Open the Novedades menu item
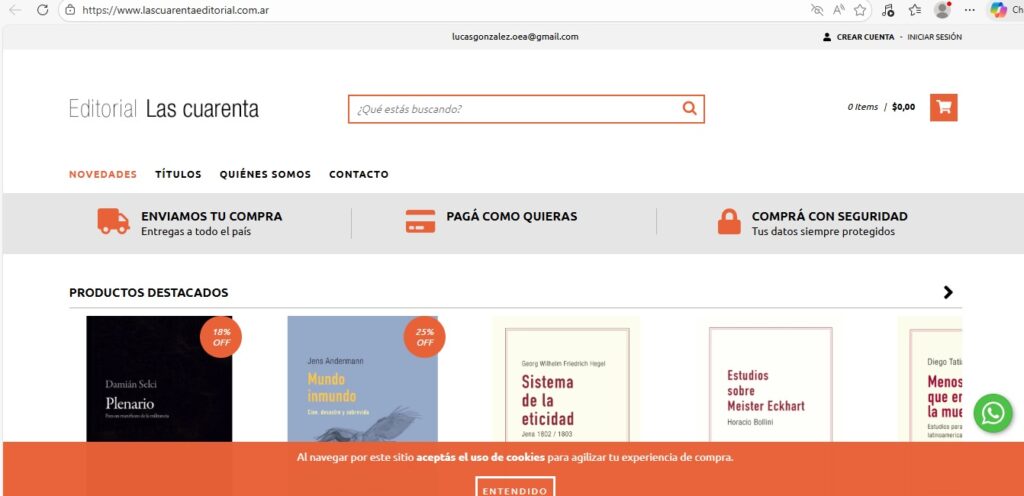 [x=103, y=174]
